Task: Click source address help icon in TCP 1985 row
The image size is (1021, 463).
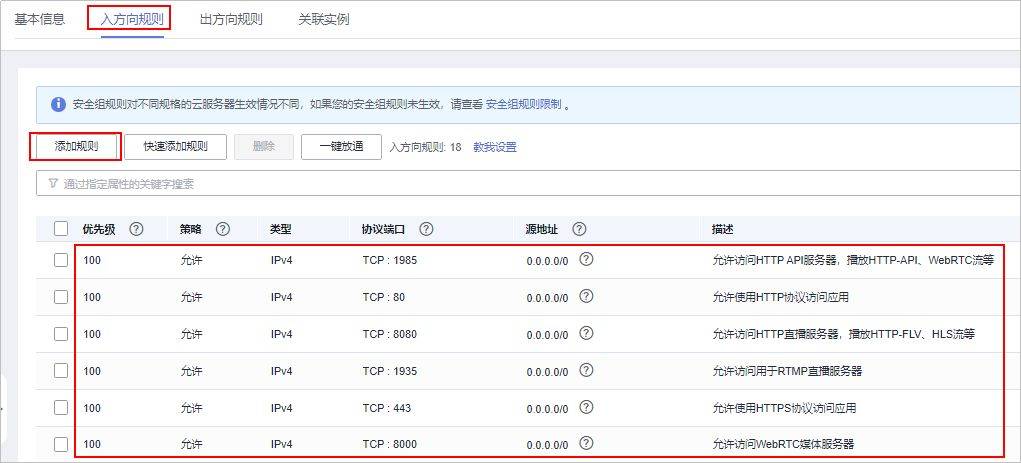Action: pyautogui.click(x=586, y=259)
